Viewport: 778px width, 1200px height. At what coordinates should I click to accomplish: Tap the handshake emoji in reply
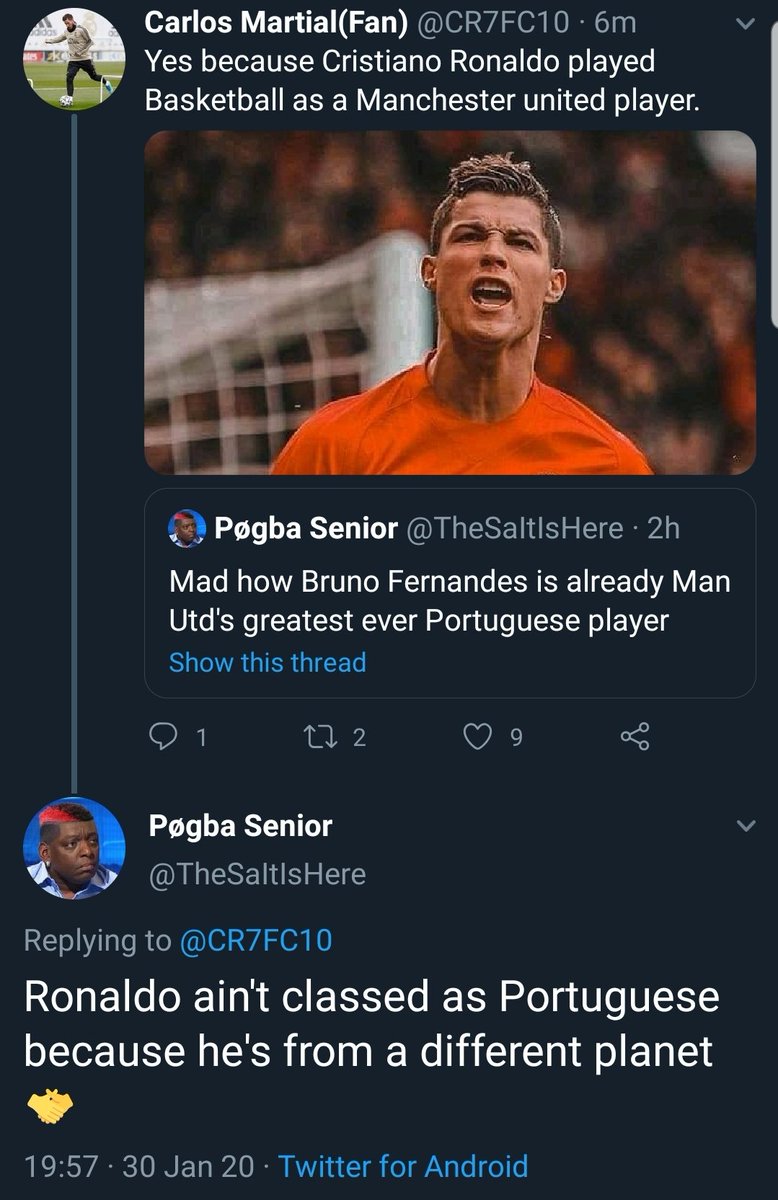47,1105
